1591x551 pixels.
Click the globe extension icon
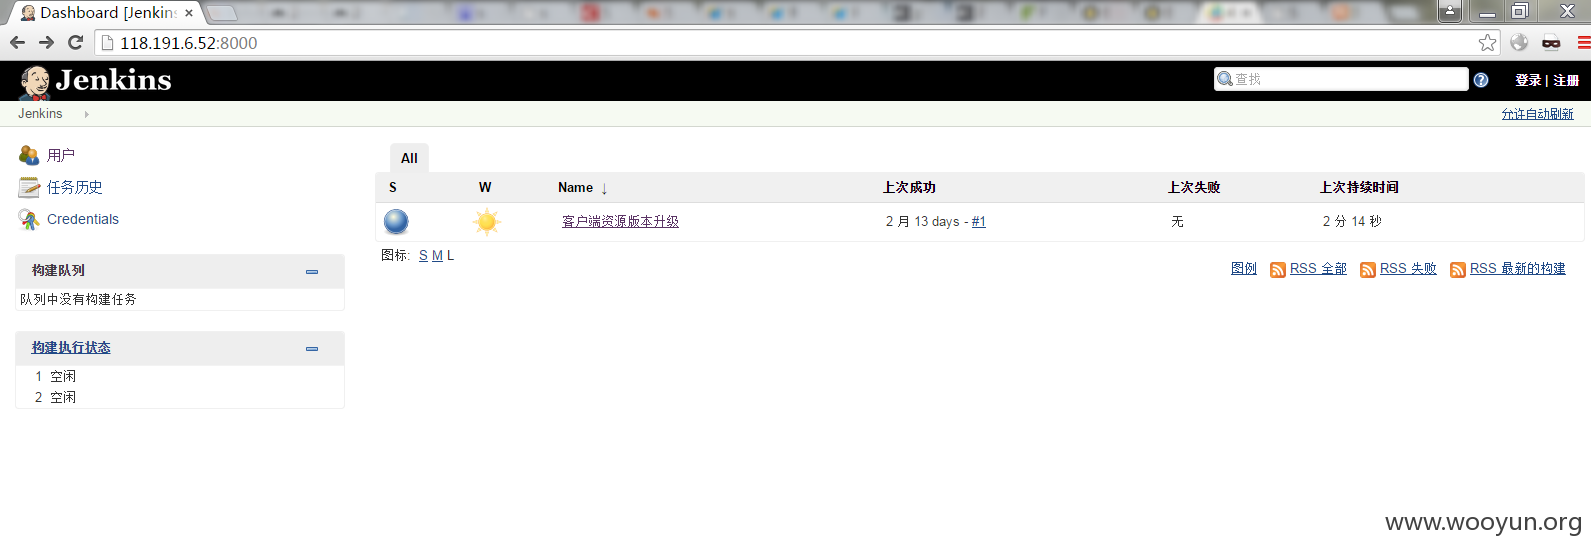pyautogui.click(x=1519, y=42)
